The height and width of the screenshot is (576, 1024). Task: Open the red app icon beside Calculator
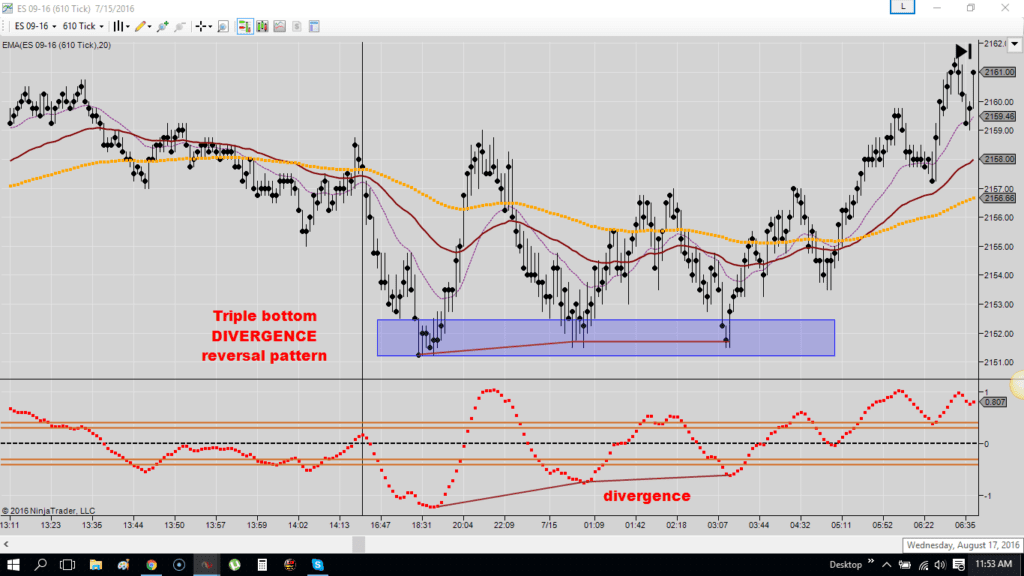(290, 564)
